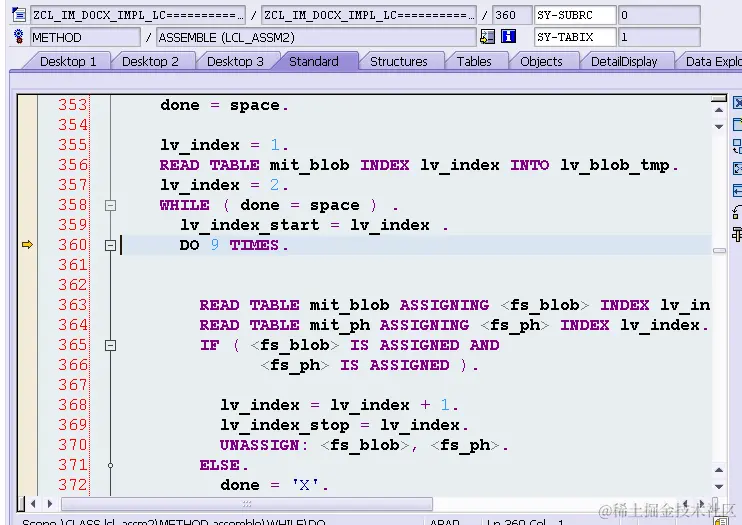Click 'lv_index = 2.' on line 357
742x525 pixels.
pyautogui.click(x=224, y=185)
